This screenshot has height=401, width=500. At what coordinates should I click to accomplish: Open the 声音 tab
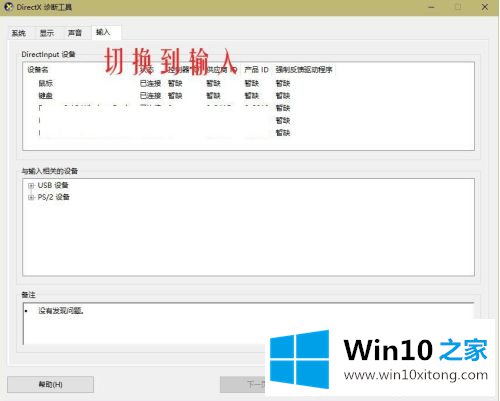pyautogui.click(x=75, y=33)
